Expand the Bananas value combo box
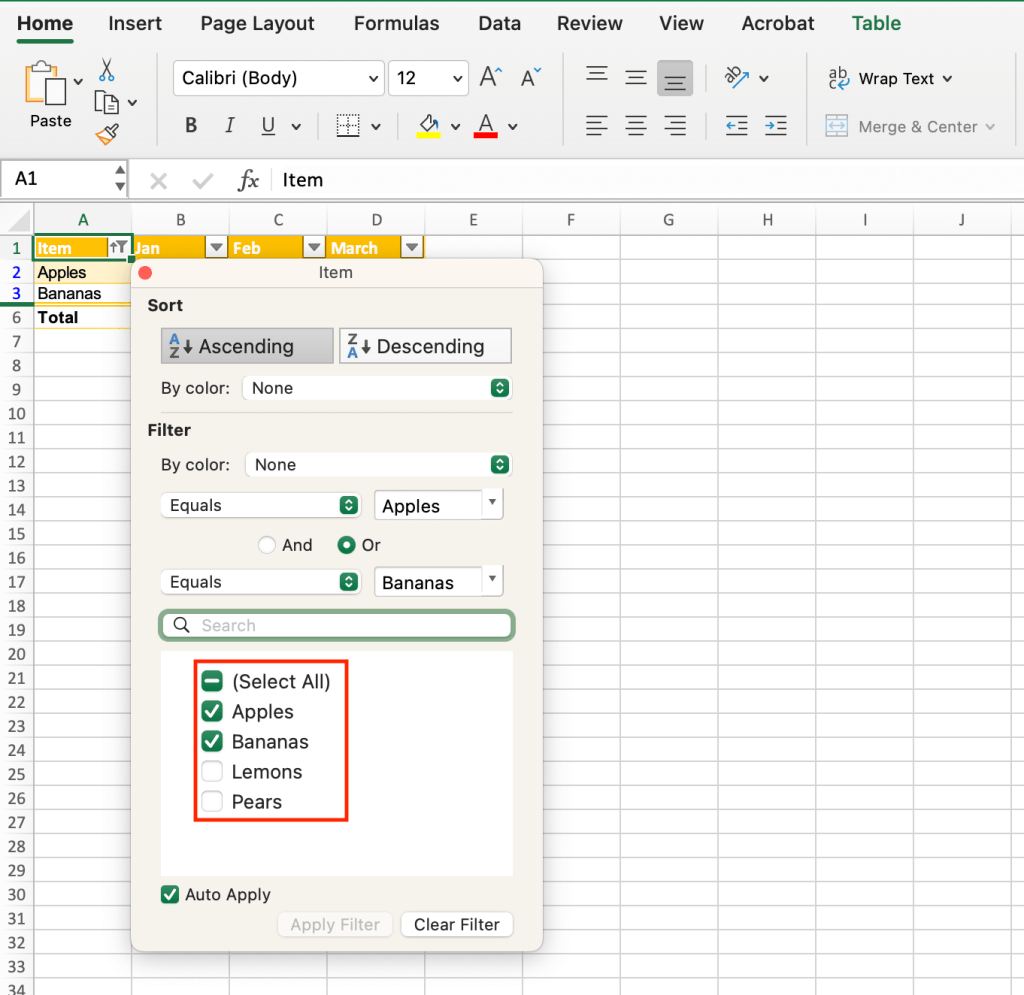Viewport: 1024px width, 995px height. point(492,580)
